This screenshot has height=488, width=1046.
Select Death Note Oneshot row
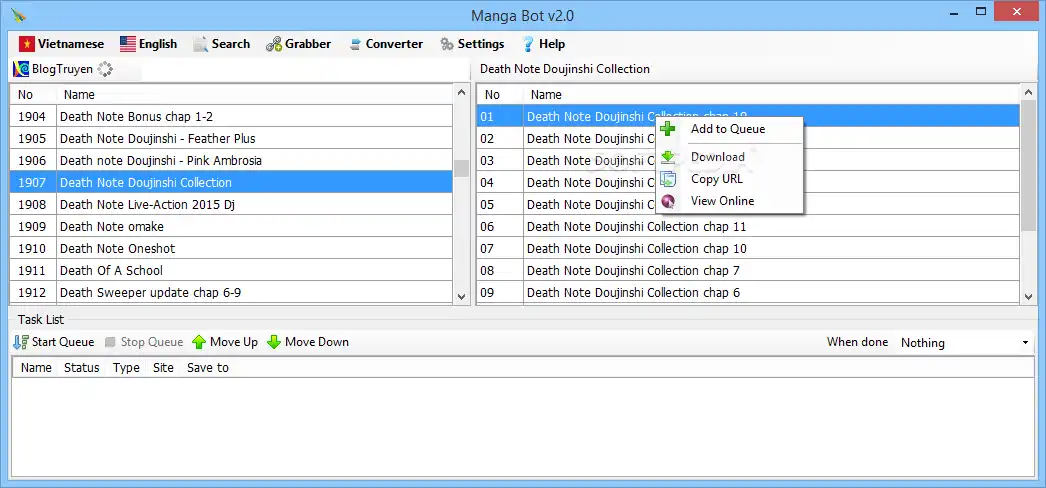pos(231,249)
